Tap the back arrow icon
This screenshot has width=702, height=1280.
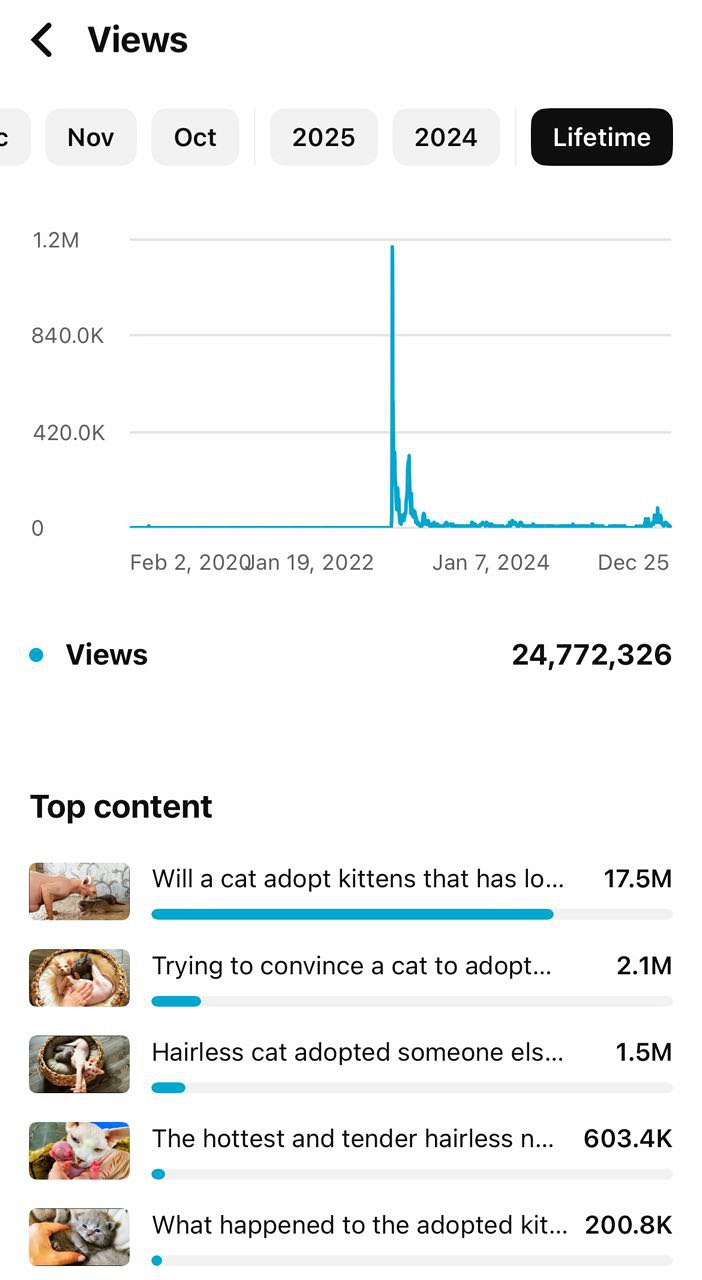(42, 40)
